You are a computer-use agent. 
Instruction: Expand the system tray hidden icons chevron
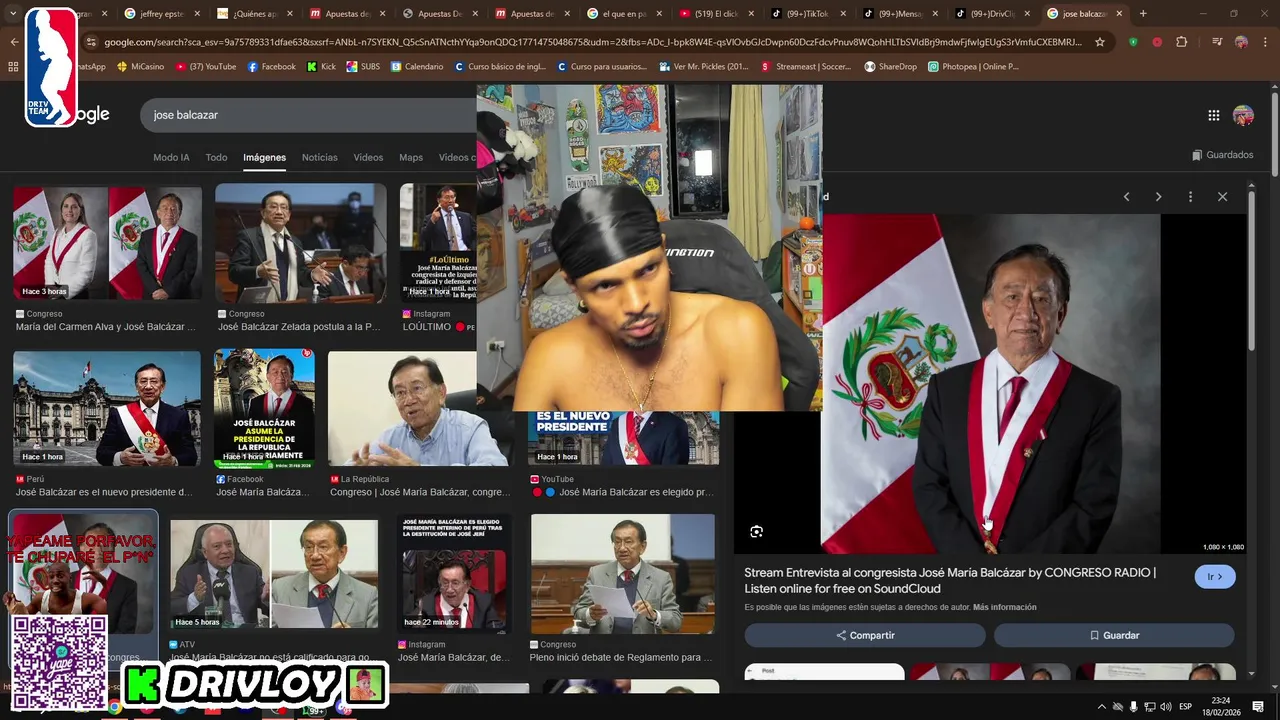(x=1102, y=707)
